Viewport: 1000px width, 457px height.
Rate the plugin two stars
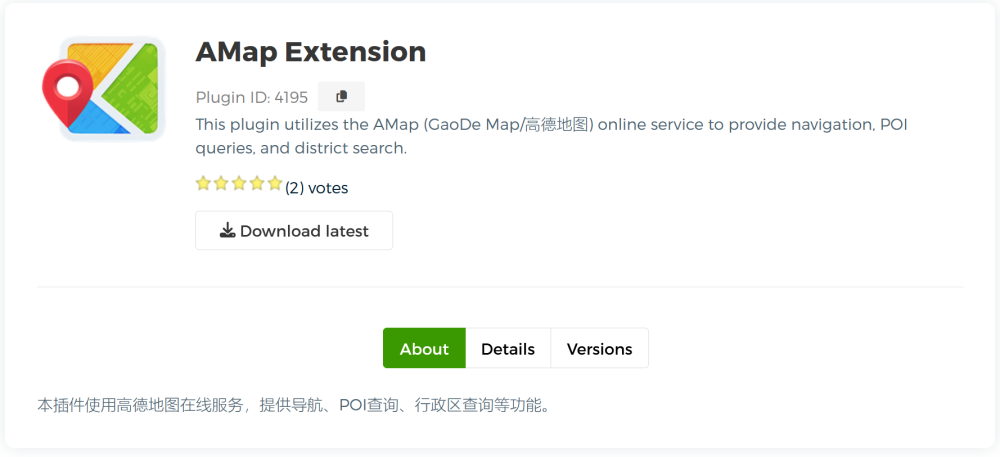(x=221, y=183)
